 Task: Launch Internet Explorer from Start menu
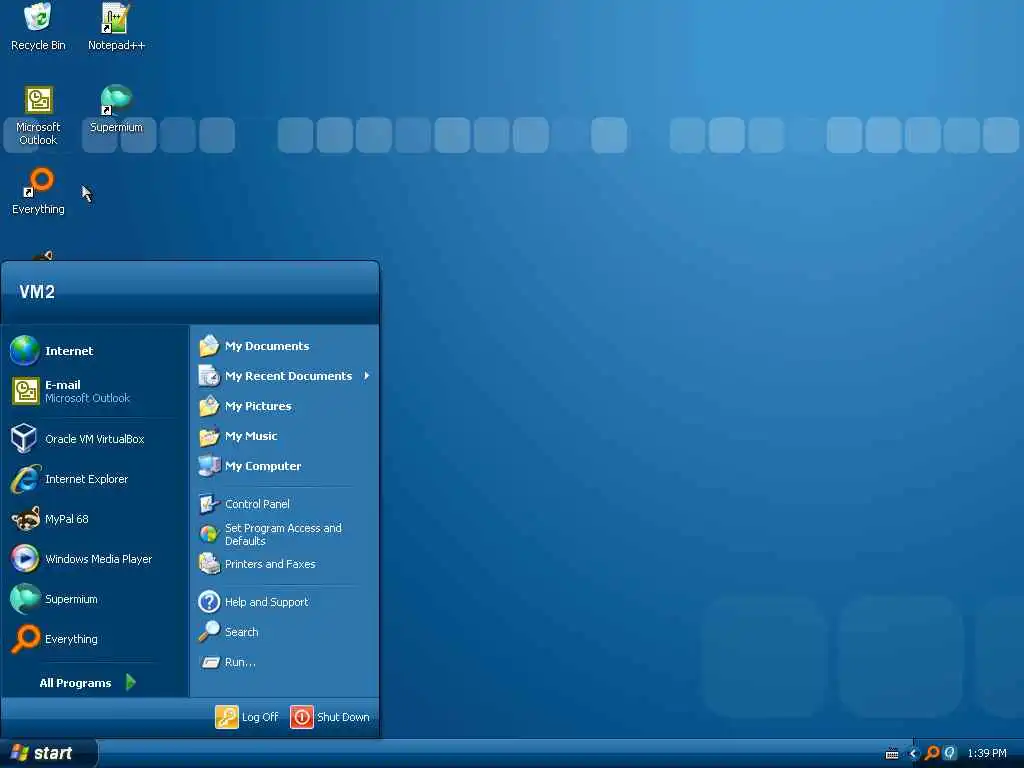pos(95,479)
